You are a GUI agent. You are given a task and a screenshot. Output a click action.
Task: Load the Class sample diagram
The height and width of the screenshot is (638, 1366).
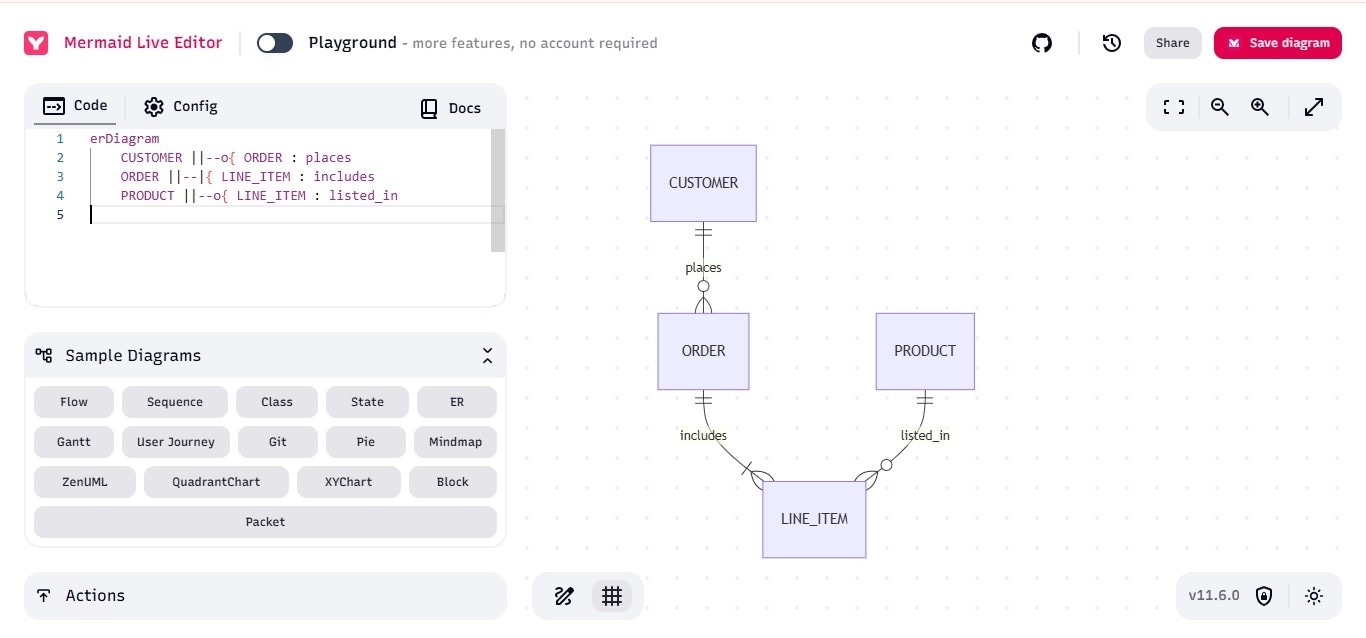(x=277, y=402)
